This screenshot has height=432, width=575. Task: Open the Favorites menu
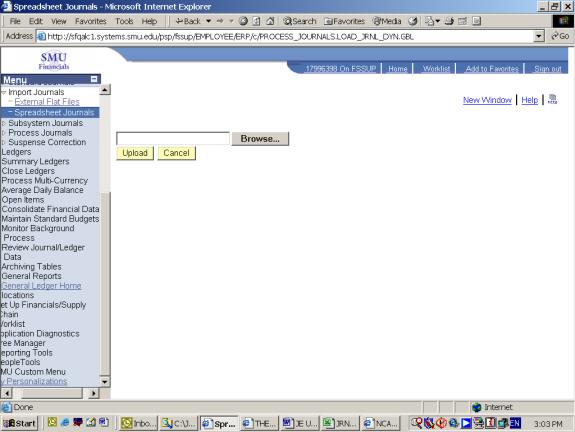91,21
